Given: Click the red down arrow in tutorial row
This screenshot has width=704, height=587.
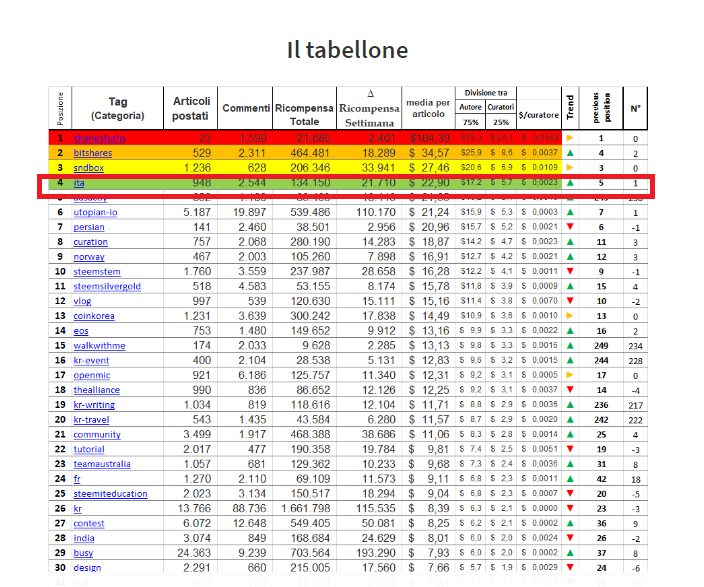Looking at the screenshot, I should point(570,449).
